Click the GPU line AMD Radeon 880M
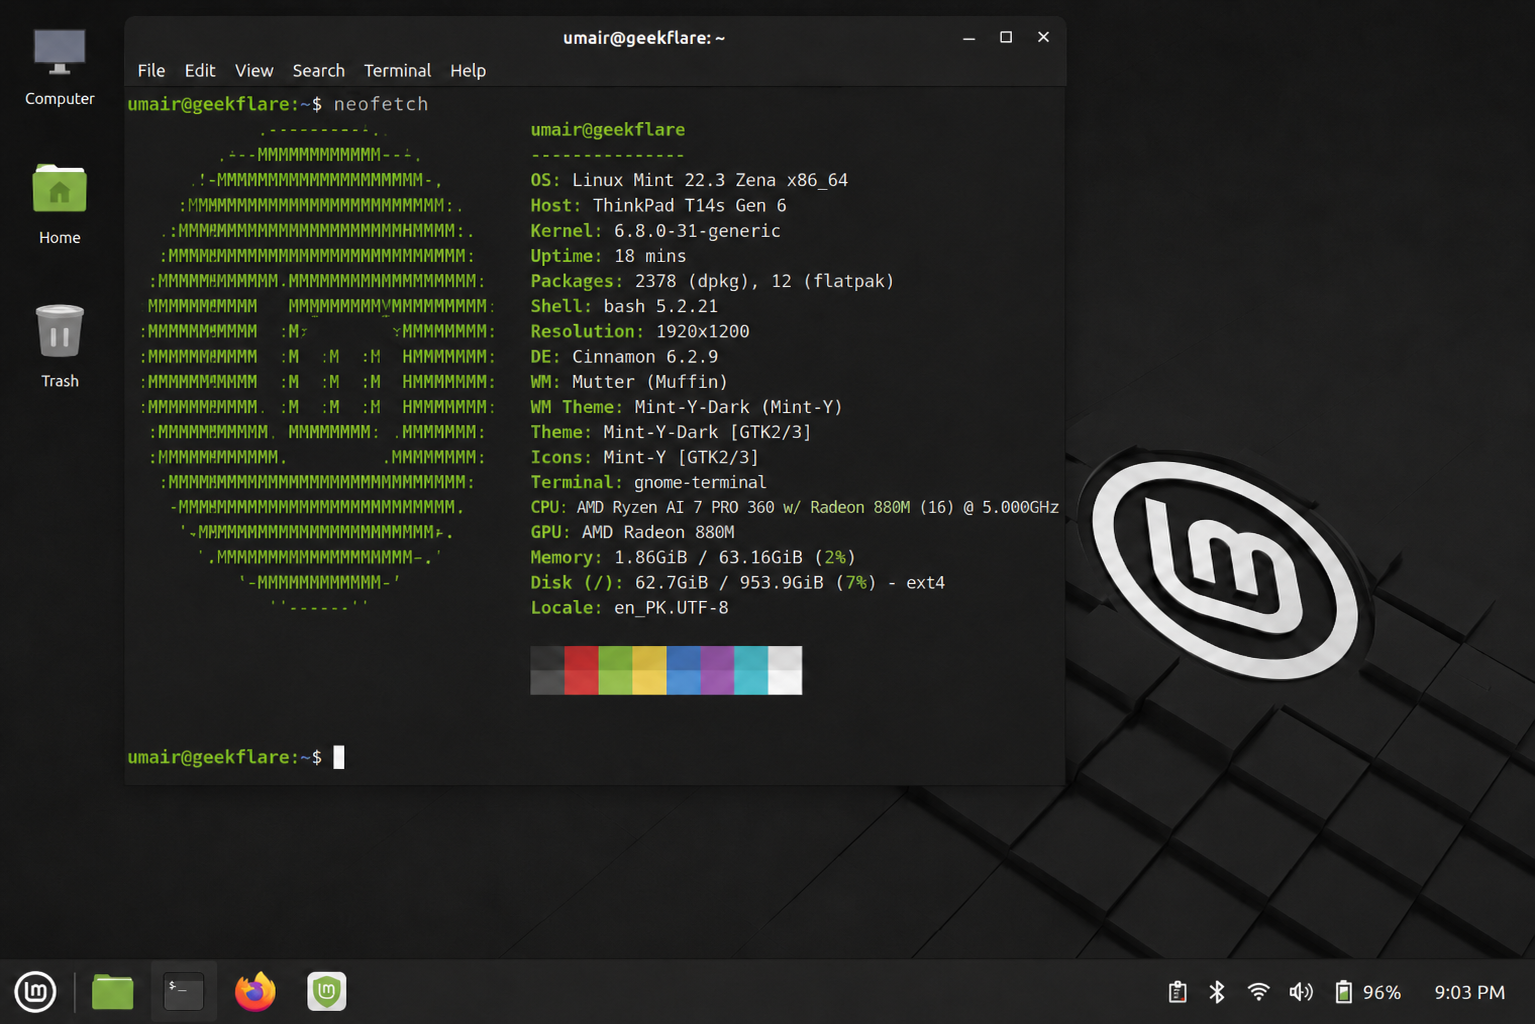This screenshot has width=1535, height=1024. click(x=632, y=532)
